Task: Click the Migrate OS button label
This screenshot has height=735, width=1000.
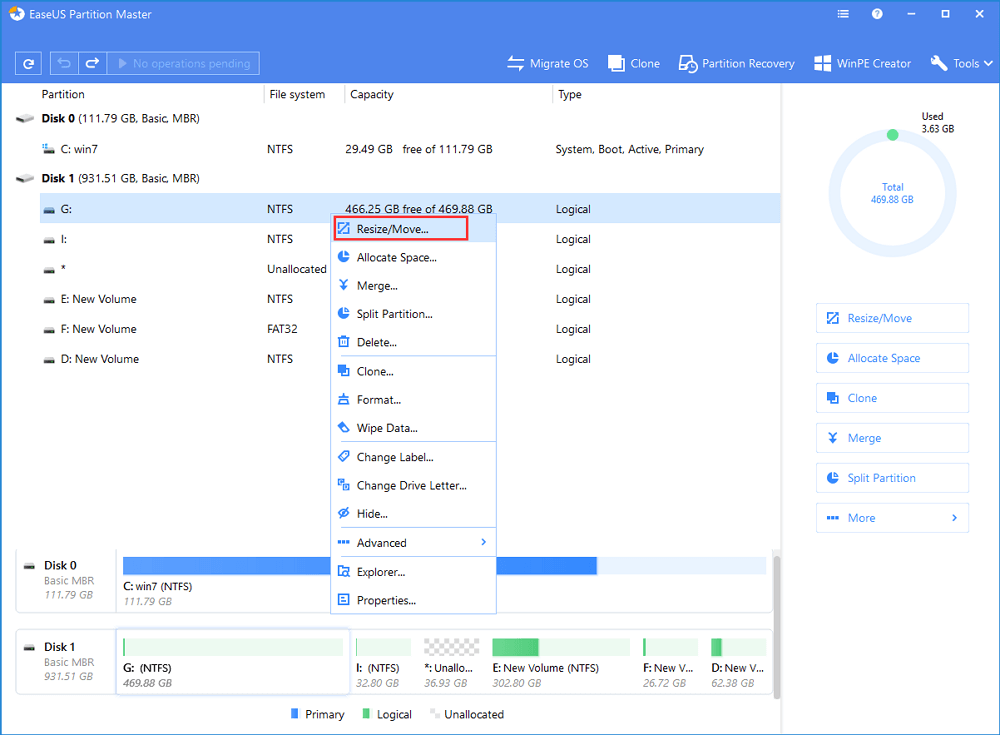Action: tap(559, 63)
